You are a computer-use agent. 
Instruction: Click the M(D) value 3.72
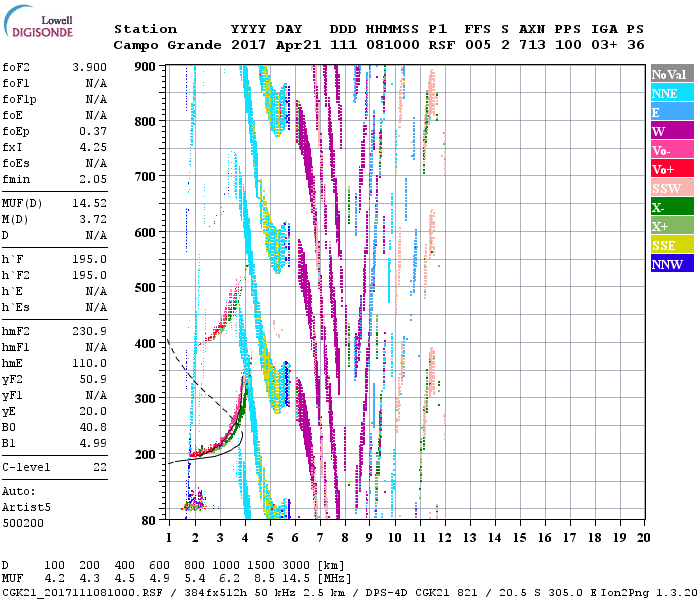(93, 219)
